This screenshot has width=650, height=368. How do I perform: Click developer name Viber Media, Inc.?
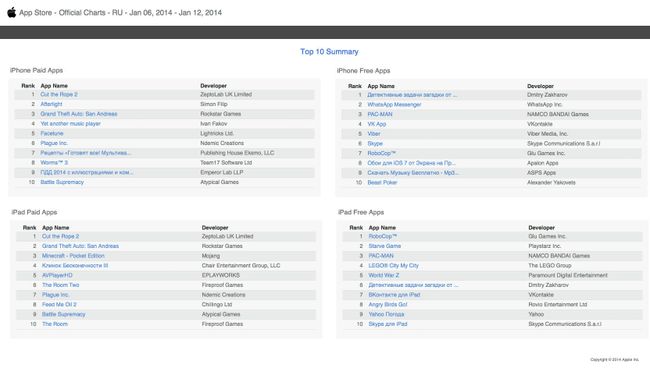547,133
